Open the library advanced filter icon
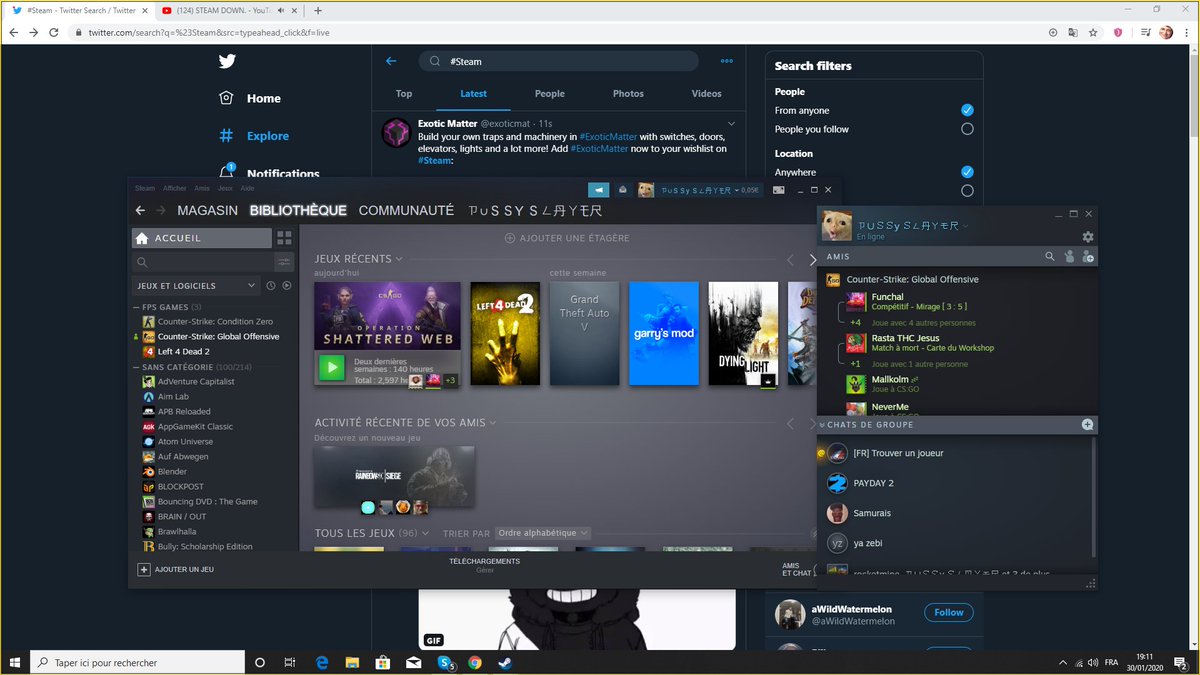The width and height of the screenshot is (1200, 675). (x=284, y=262)
